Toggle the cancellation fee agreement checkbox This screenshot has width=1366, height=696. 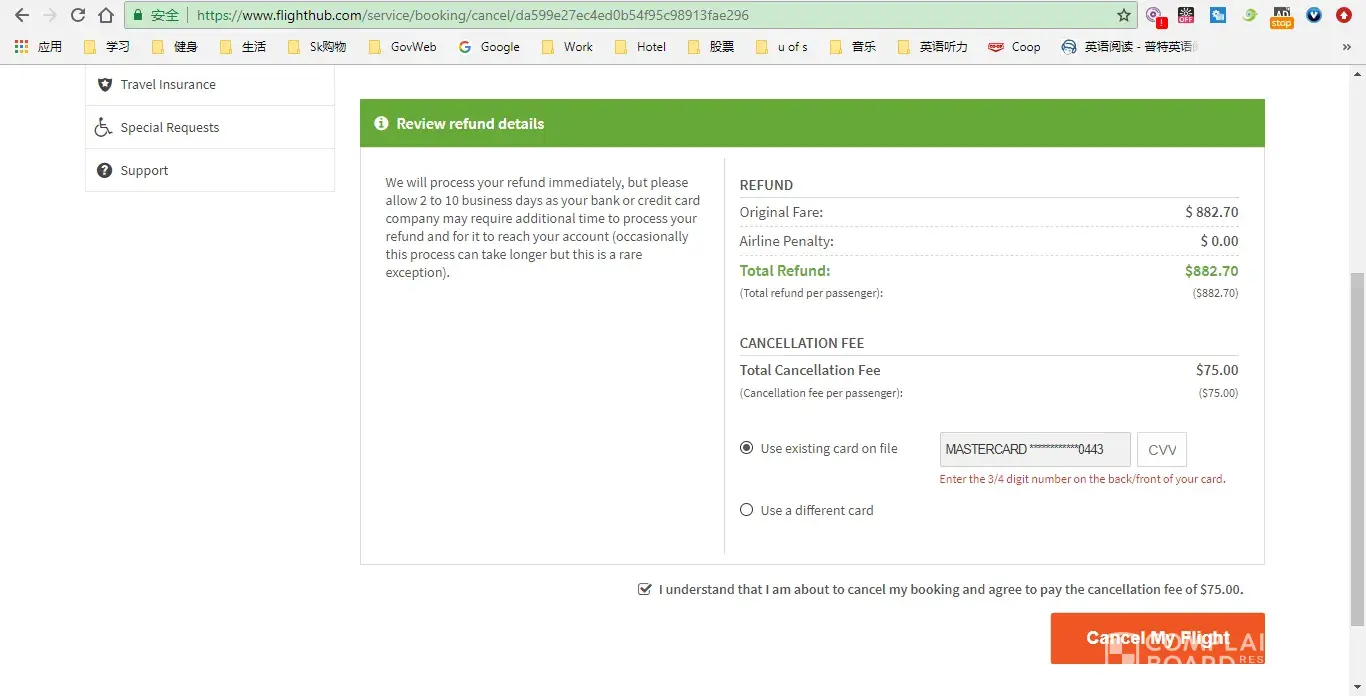(x=645, y=589)
